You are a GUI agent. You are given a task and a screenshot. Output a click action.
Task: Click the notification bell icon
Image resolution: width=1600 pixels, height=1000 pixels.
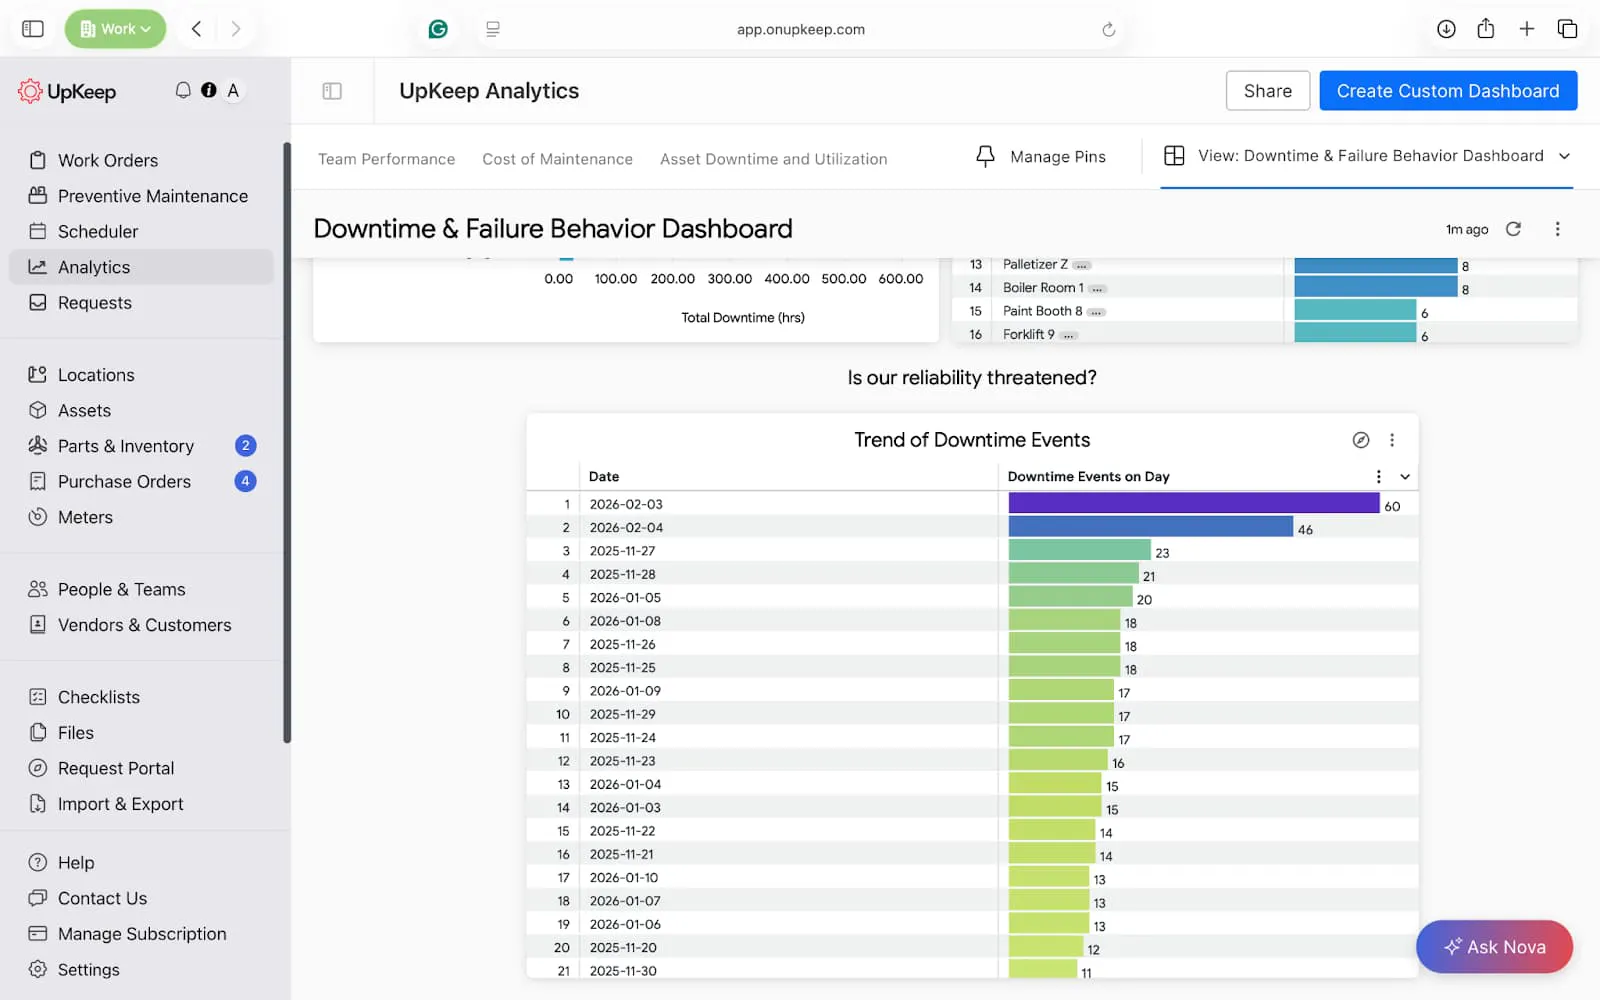[x=183, y=90]
